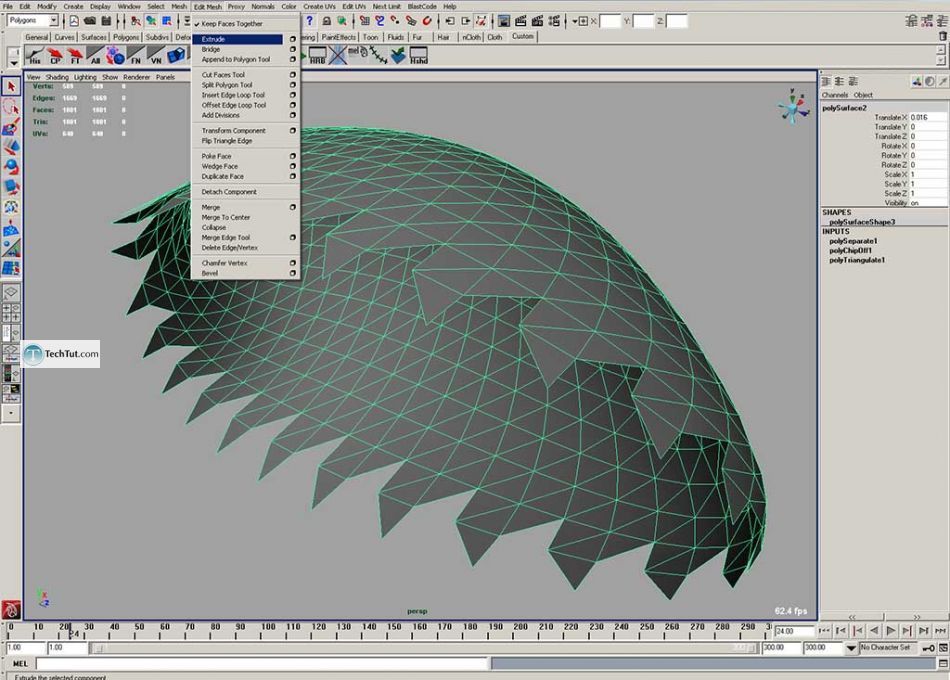Click the current frame field 24.00
This screenshot has width=950, height=680.
[793, 631]
